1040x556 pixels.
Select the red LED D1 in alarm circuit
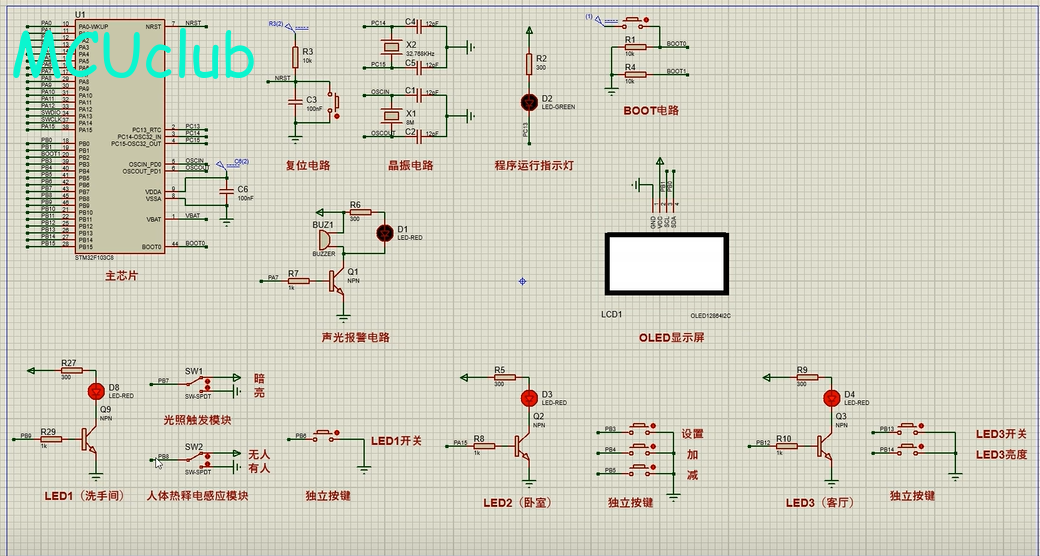385,233
